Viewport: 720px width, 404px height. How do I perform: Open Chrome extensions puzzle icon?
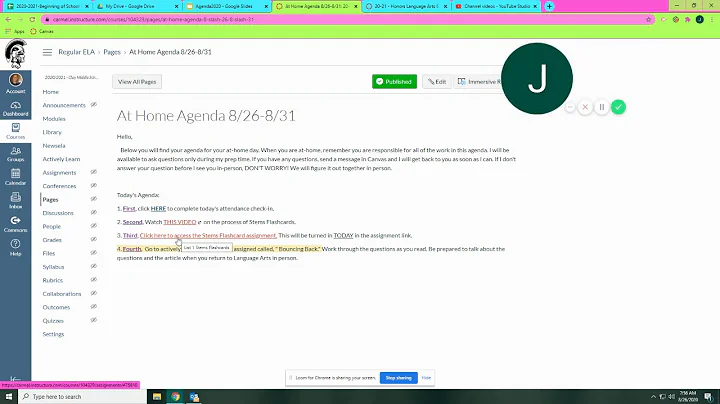[687, 19]
